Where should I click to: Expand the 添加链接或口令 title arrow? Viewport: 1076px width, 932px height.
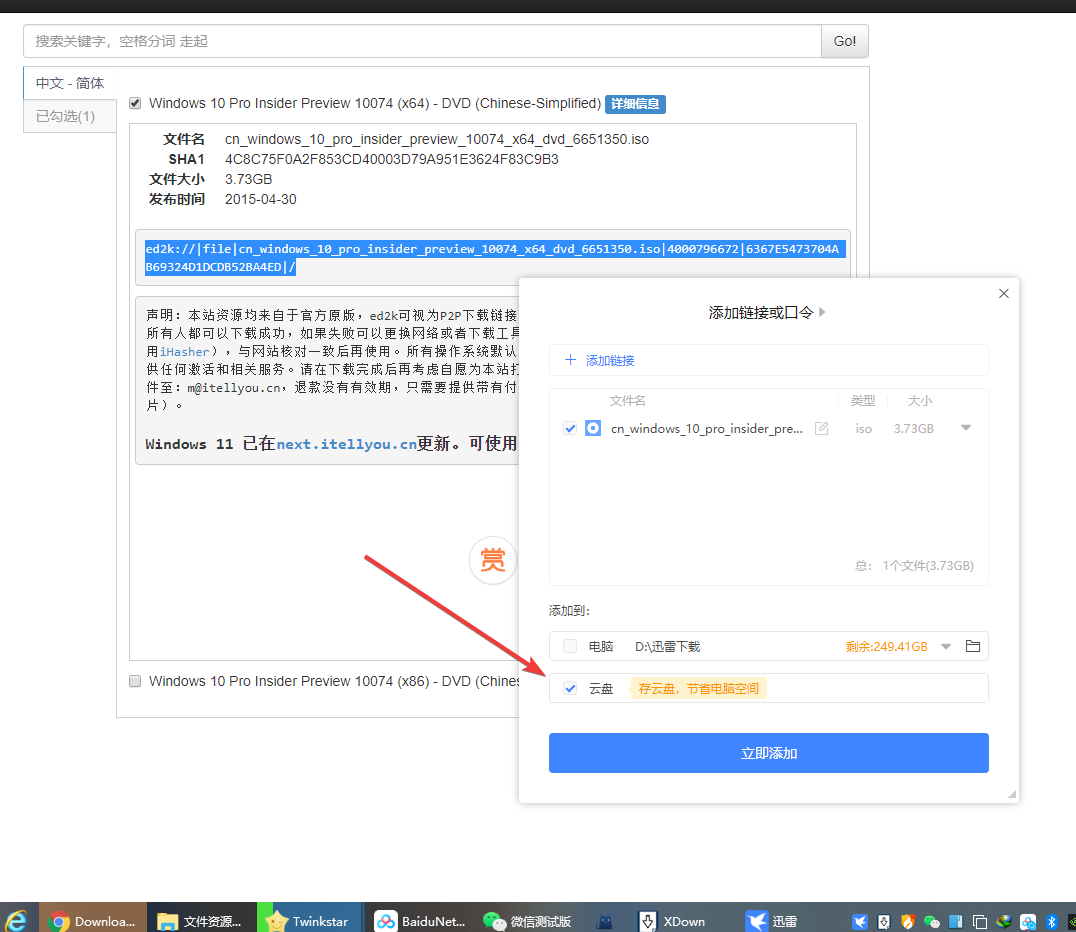pos(822,312)
